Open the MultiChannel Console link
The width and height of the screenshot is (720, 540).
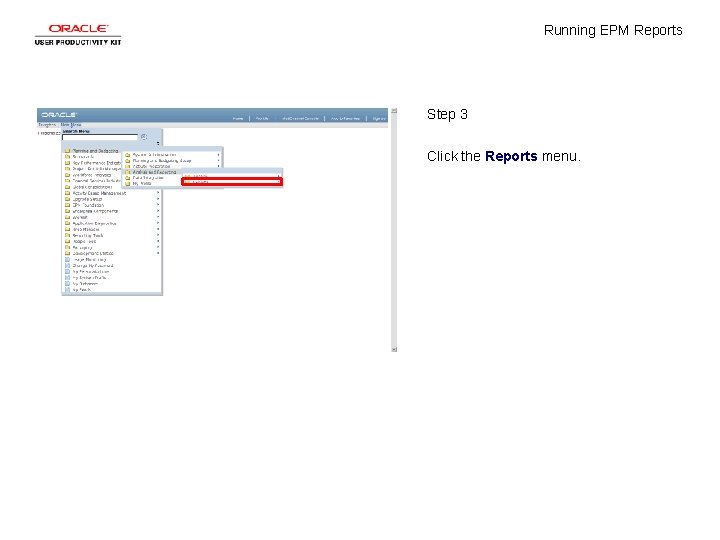[300, 118]
